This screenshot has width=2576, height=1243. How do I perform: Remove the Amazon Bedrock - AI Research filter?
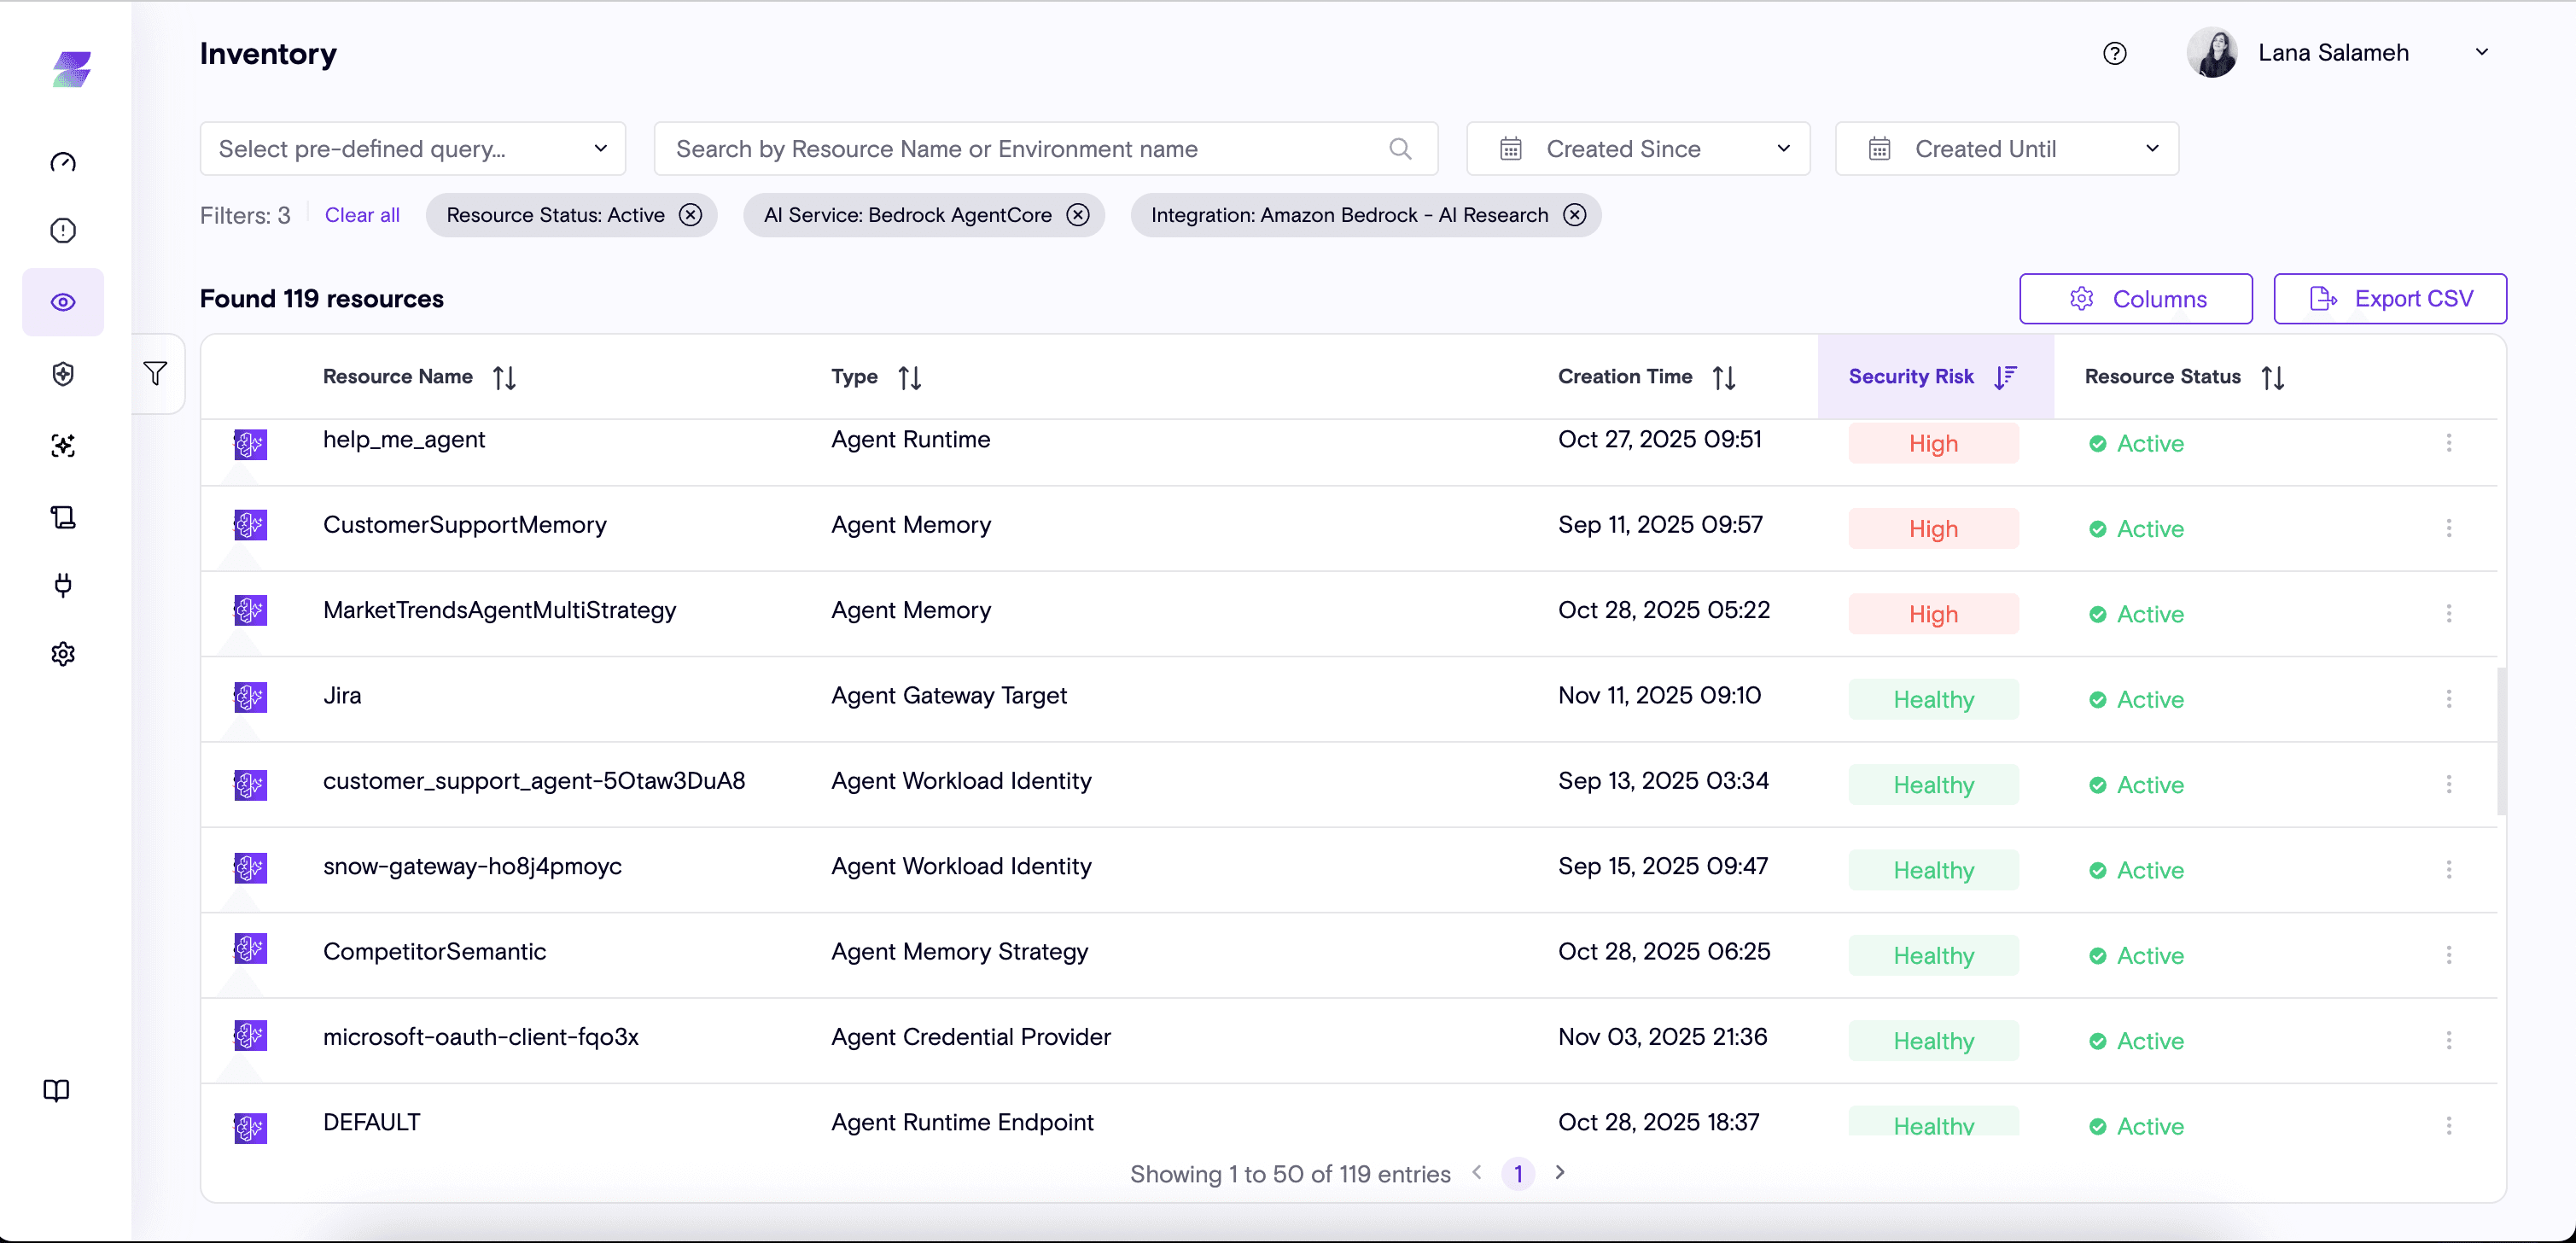(x=1575, y=215)
